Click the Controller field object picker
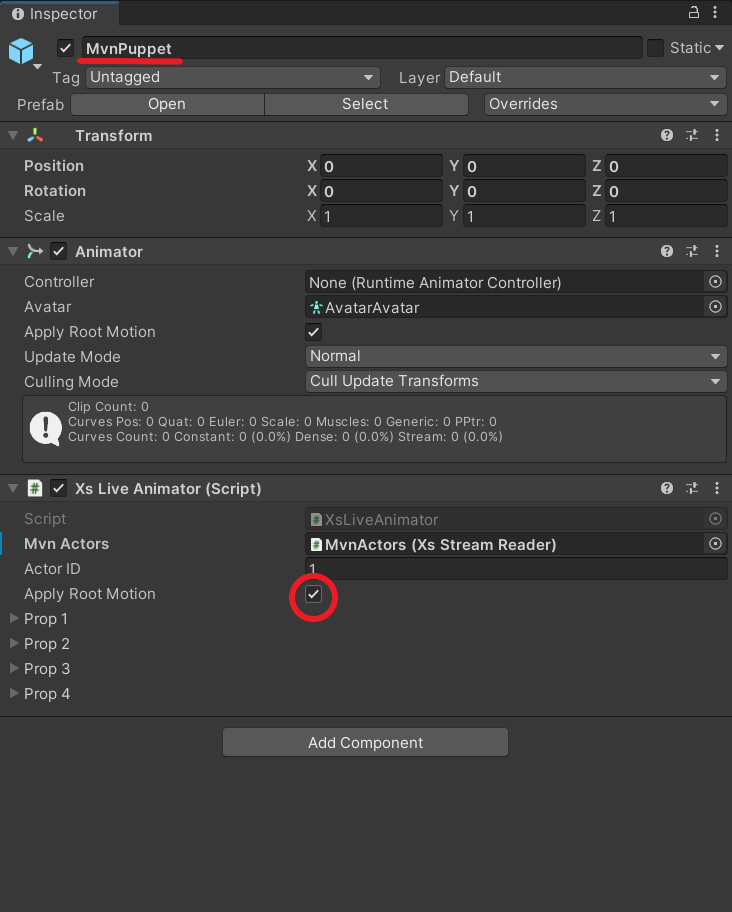This screenshot has height=912, width=732. coord(716,282)
